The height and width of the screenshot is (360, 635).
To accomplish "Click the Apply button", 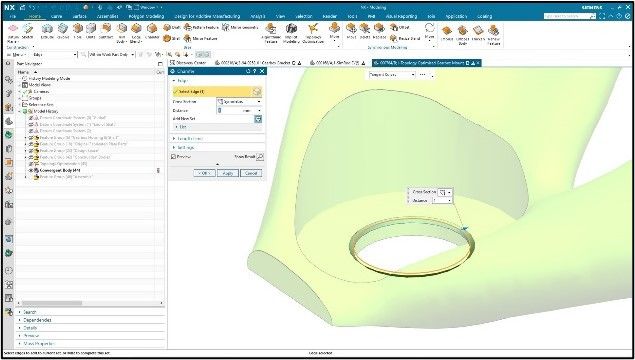I will click(228, 173).
